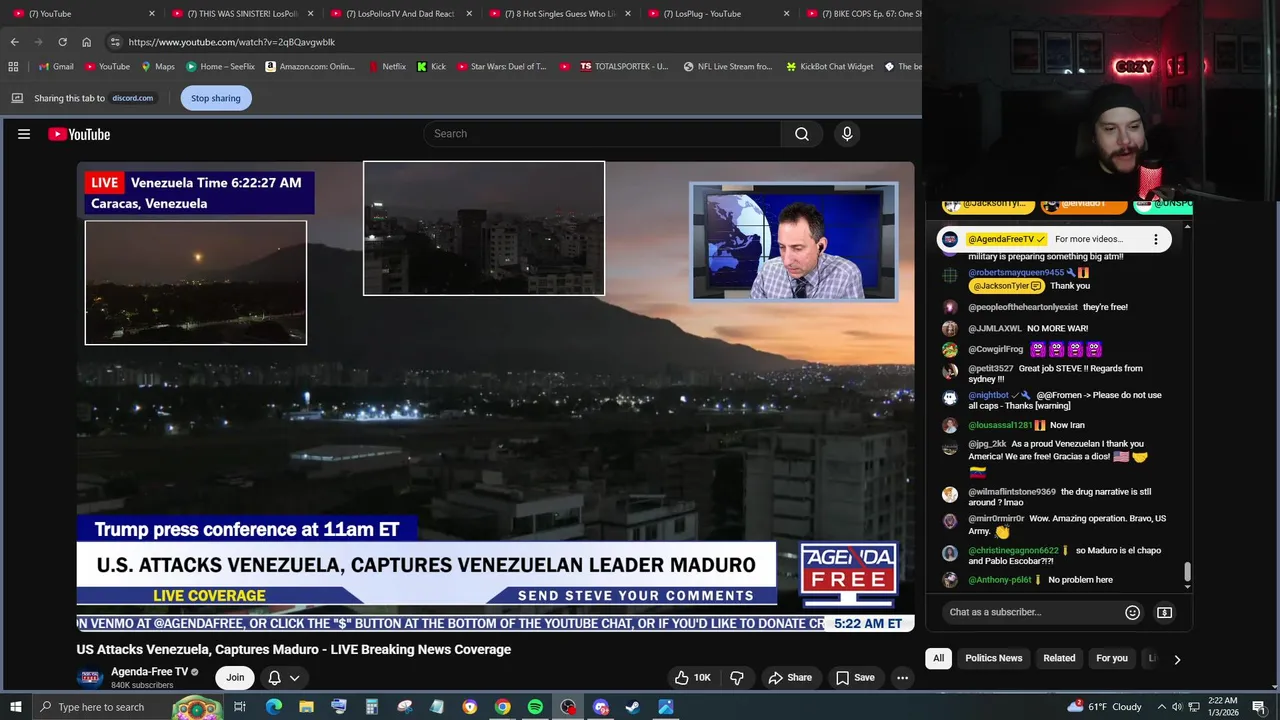Image resolution: width=1280 pixels, height=720 pixels.
Task: Open Microsoft Edge from the taskbar
Action: point(273,707)
